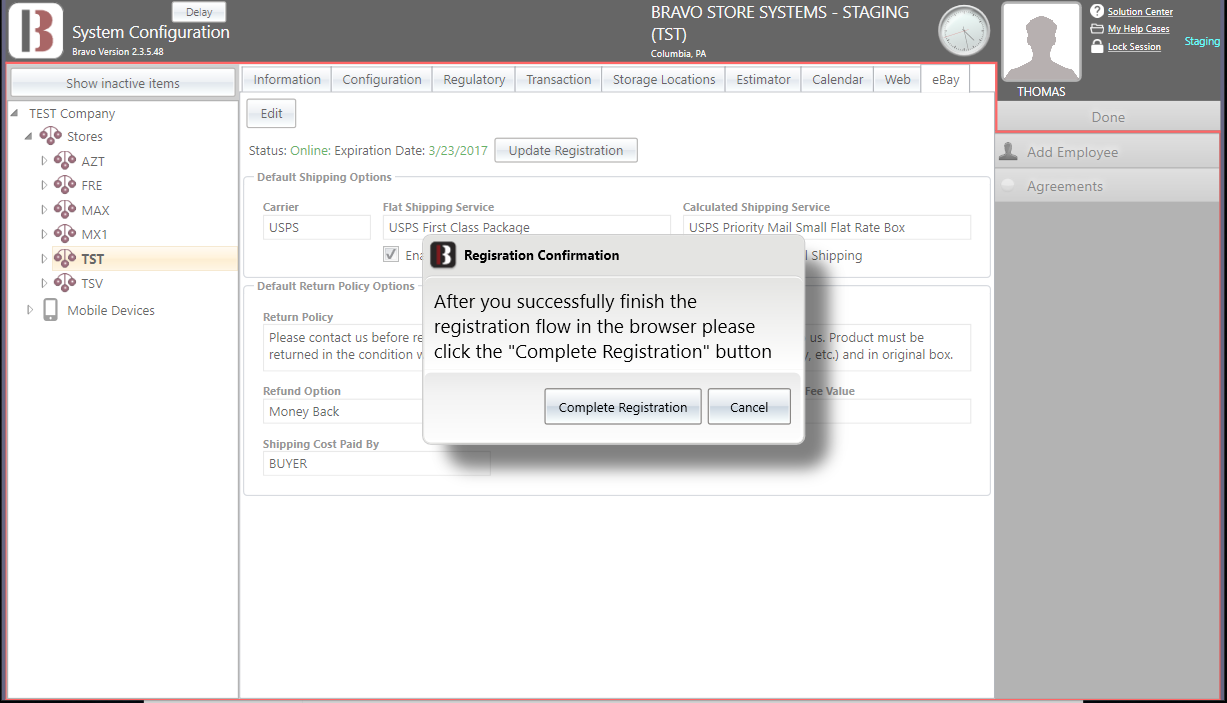Switch to the Estimator tab
The height and width of the screenshot is (703, 1227).
(764, 79)
